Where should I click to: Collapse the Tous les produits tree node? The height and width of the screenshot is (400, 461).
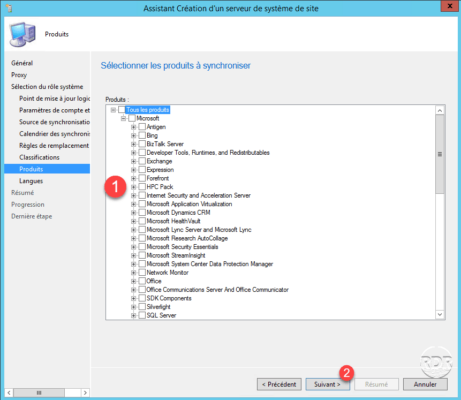coord(113,110)
